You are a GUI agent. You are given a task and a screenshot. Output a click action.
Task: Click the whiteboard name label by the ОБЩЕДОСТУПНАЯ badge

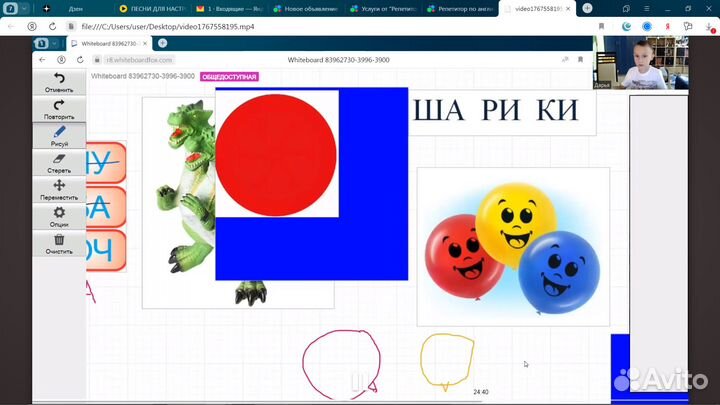tap(143, 76)
